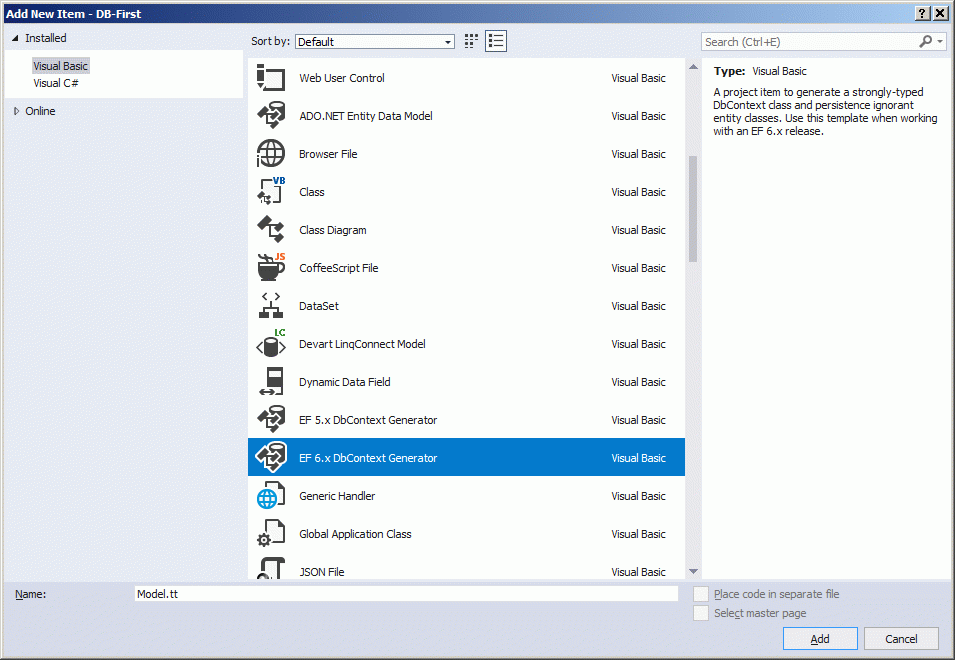Click 'Visual Basic' in the Class row
Image resolution: width=955 pixels, height=660 pixels.
click(x=638, y=192)
